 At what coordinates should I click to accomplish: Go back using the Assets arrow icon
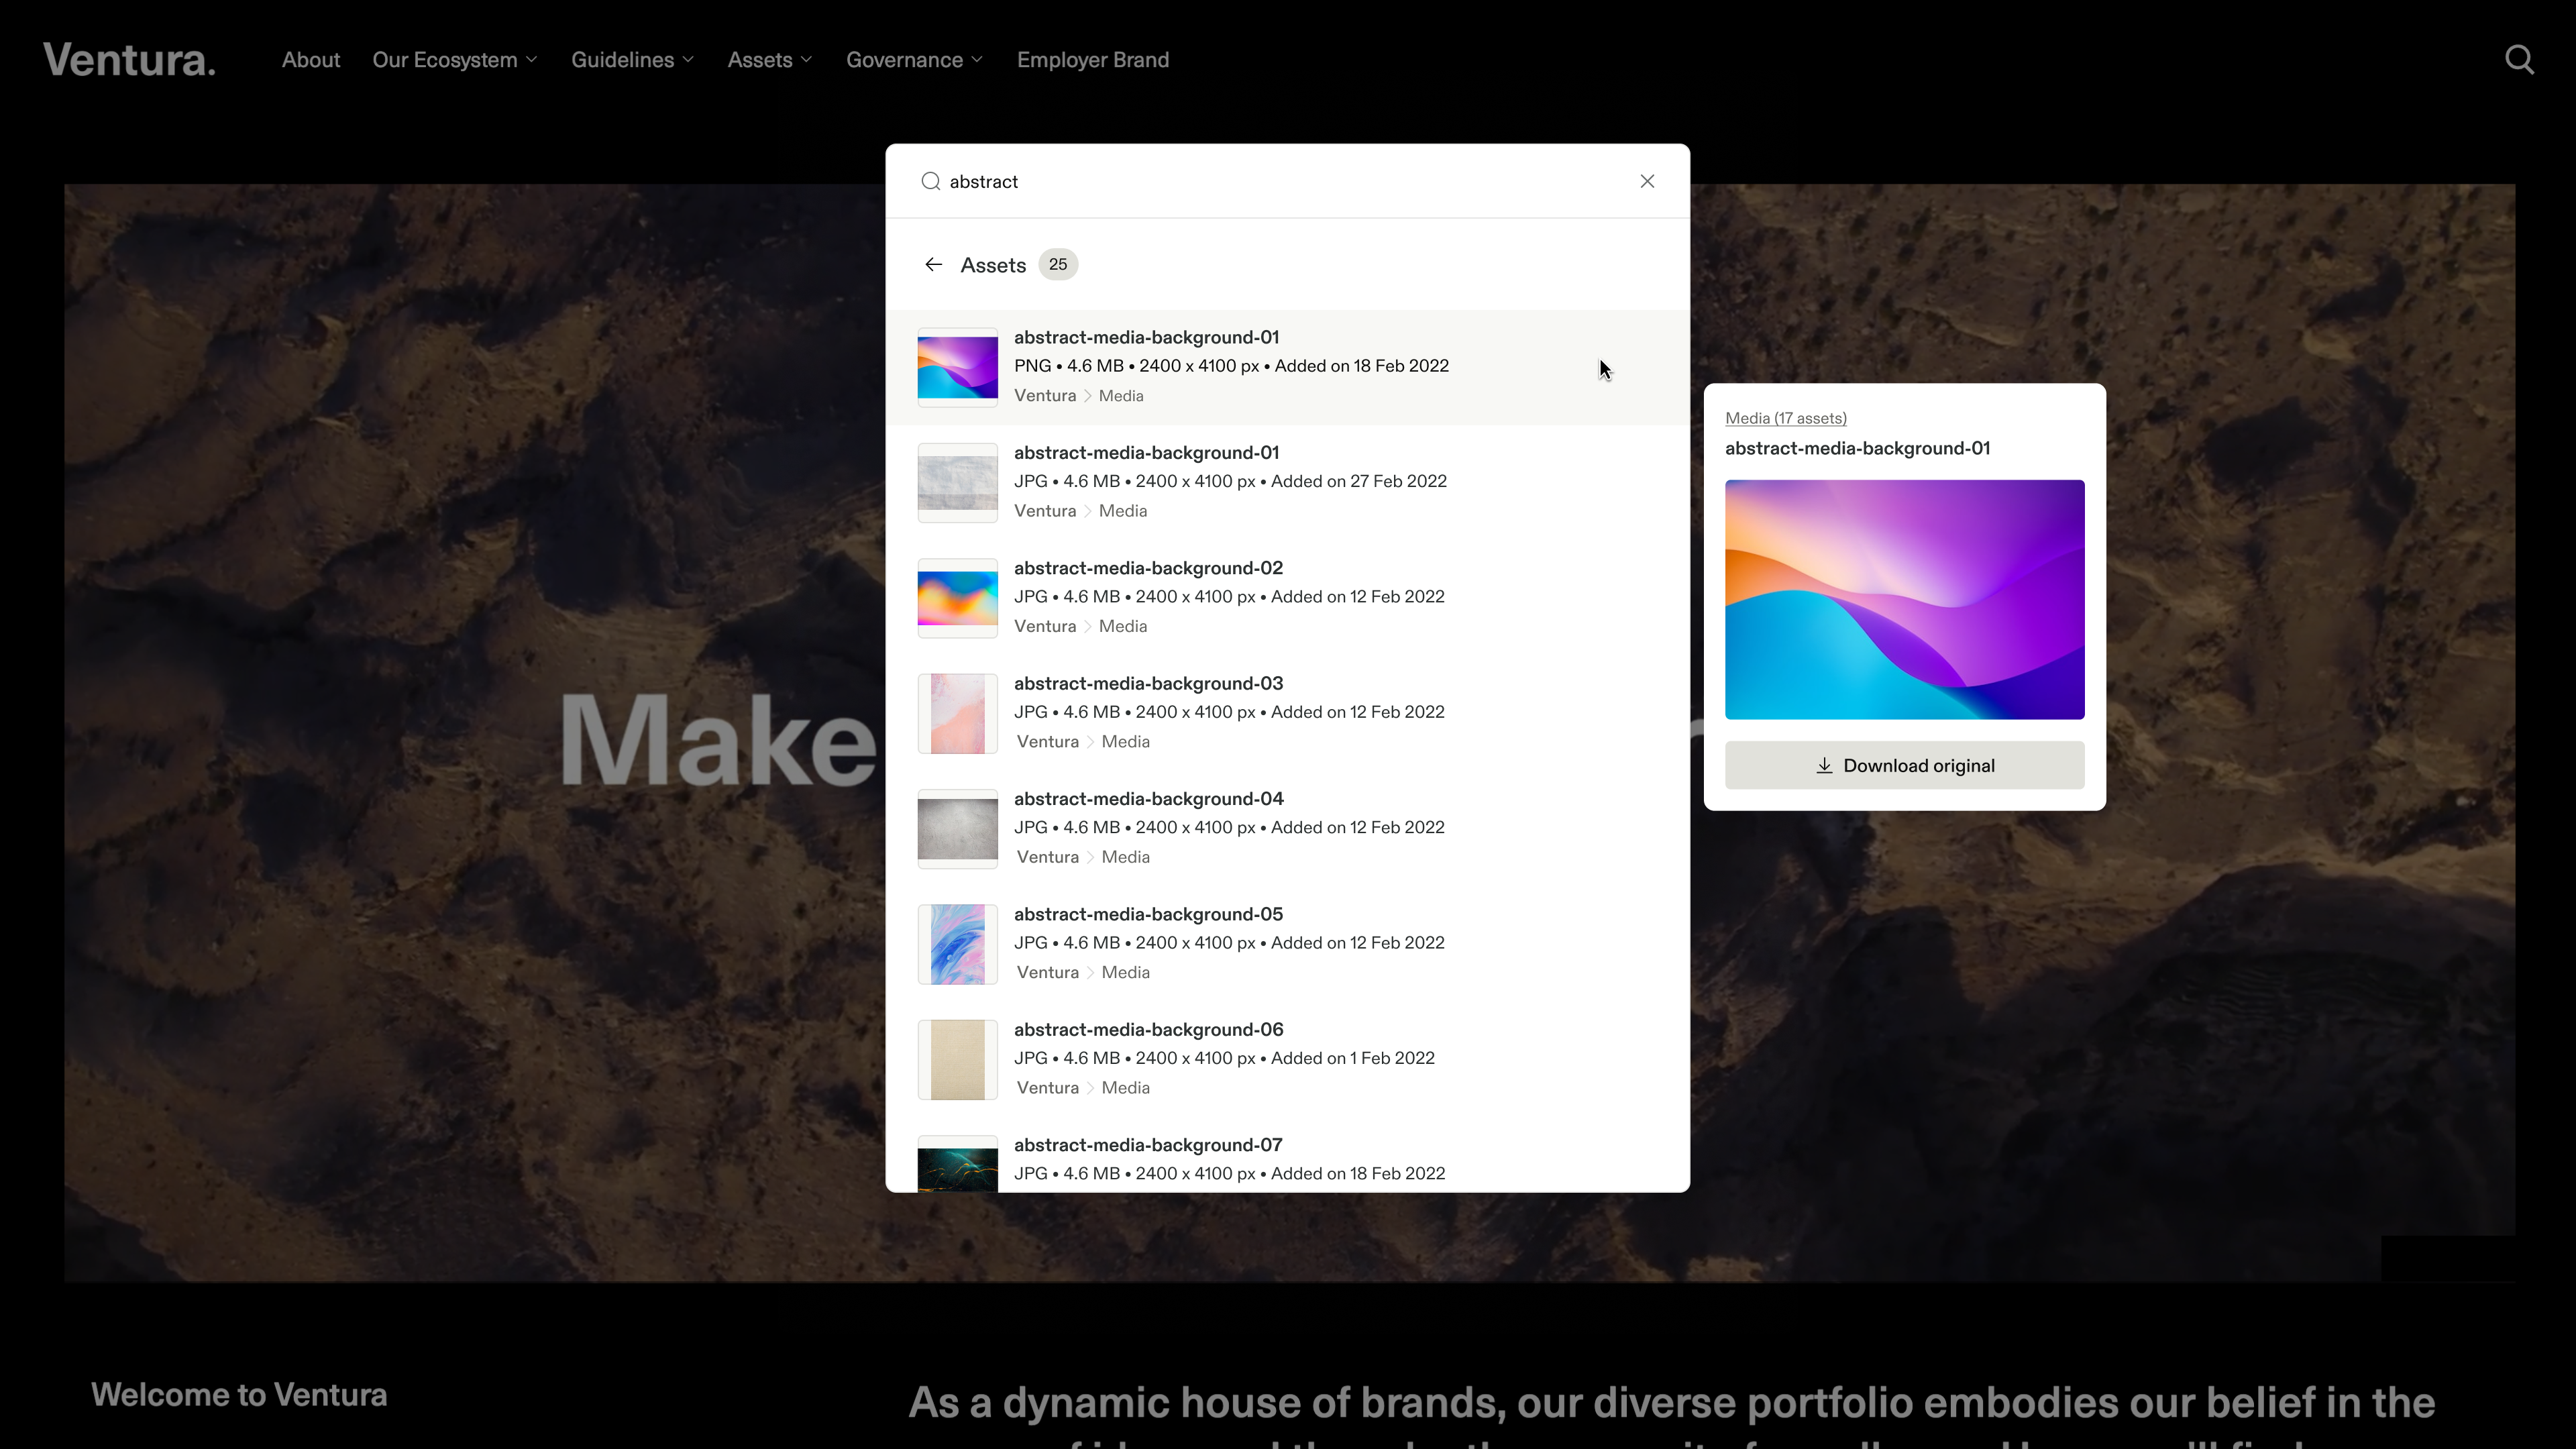coord(933,265)
